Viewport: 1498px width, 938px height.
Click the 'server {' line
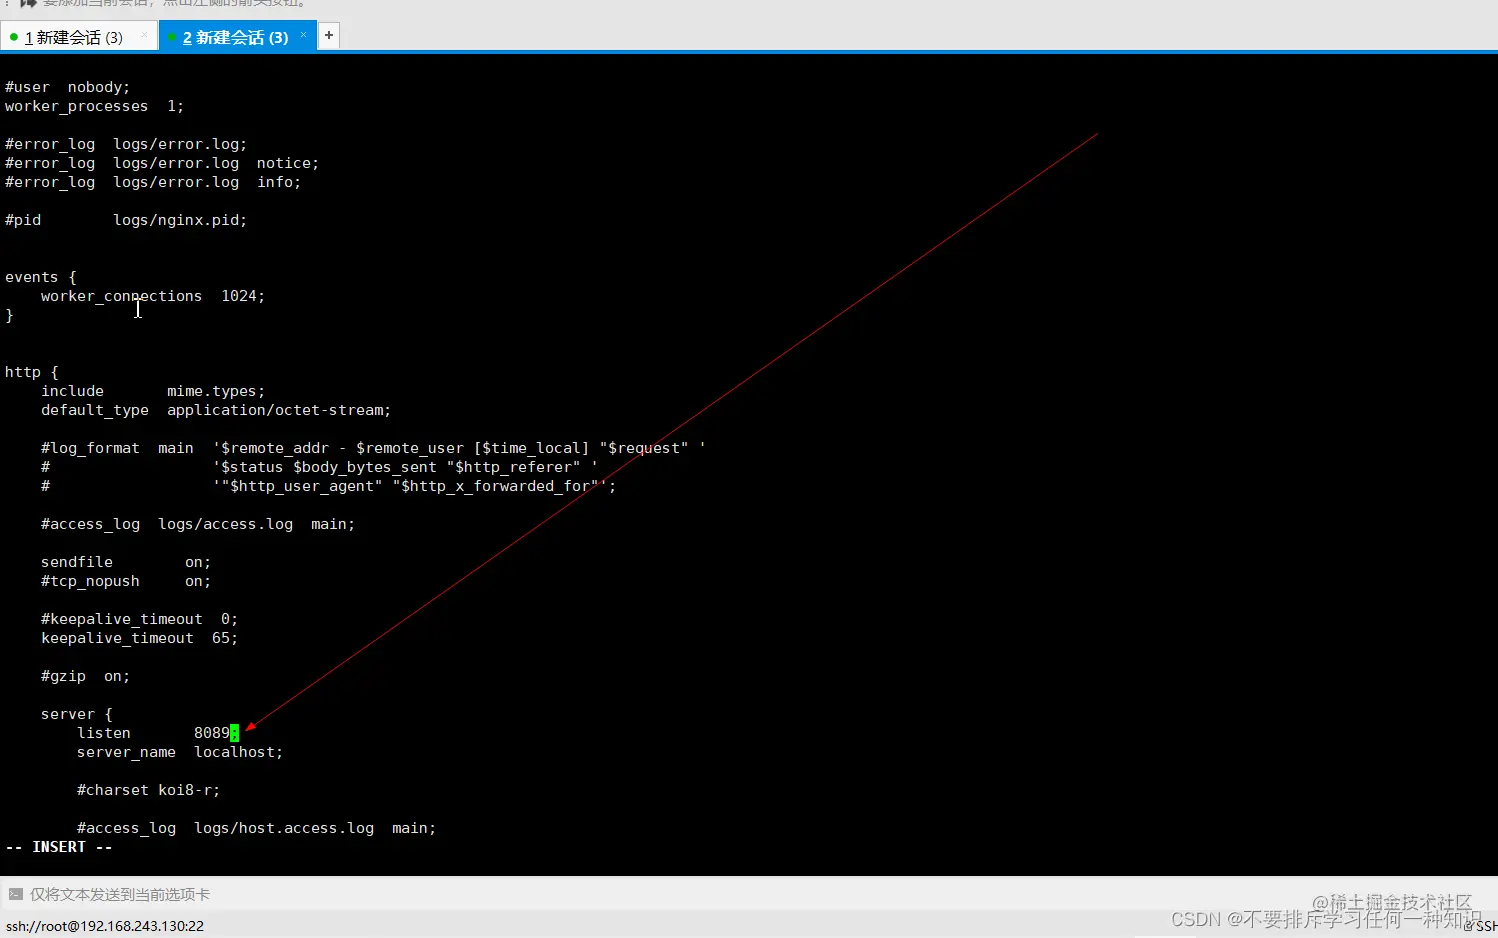77,714
